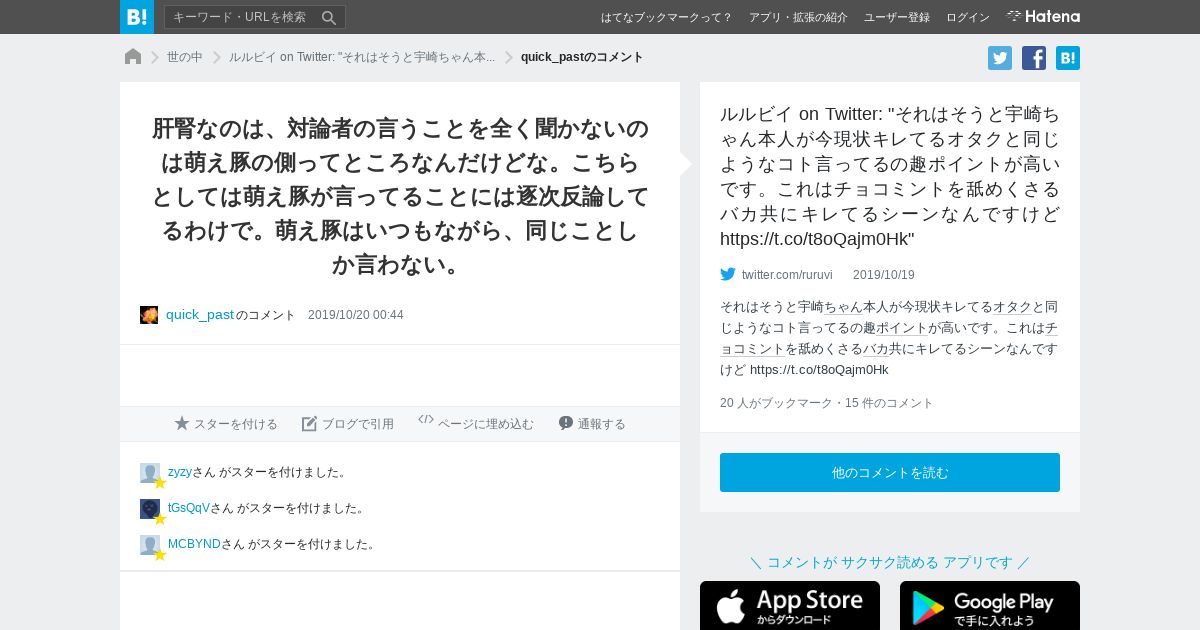The image size is (1200, 630).
Task: Click スターを付ける label text
Action: [x=236, y=424]
